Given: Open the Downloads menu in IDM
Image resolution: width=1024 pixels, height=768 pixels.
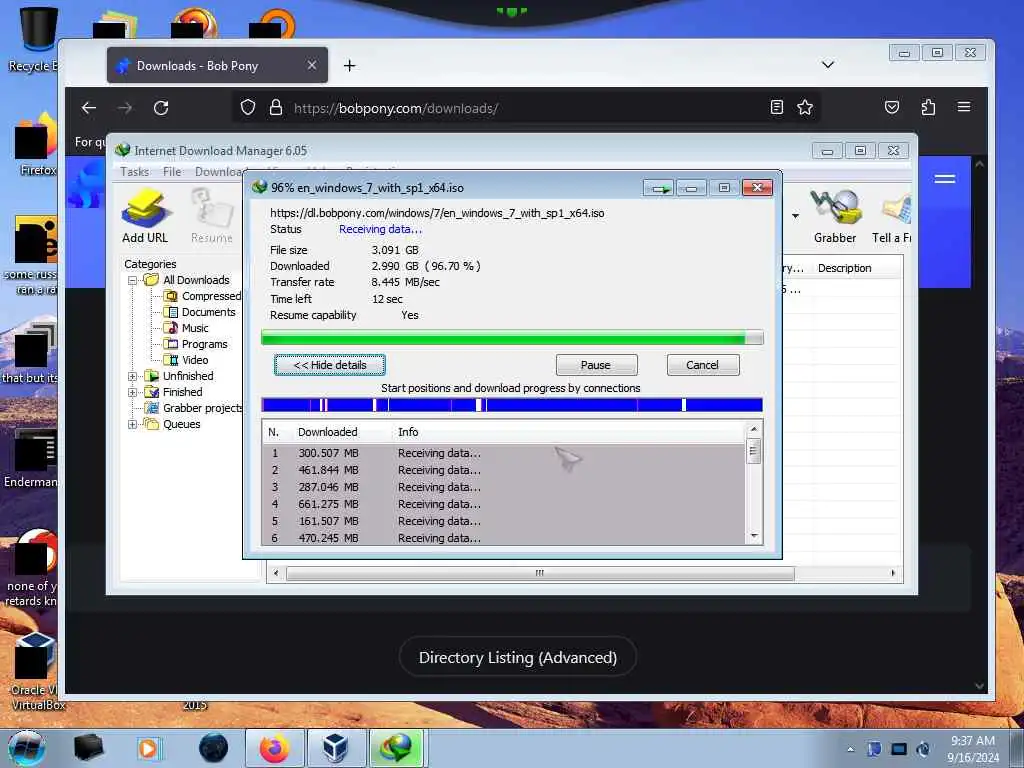Looking at the screenshot, I should click(x=219, y=172).
